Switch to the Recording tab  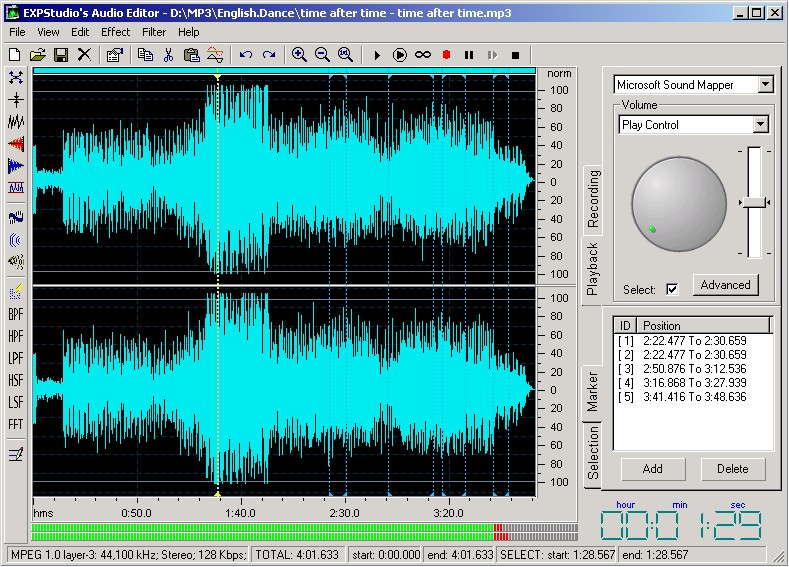point(593,199)
